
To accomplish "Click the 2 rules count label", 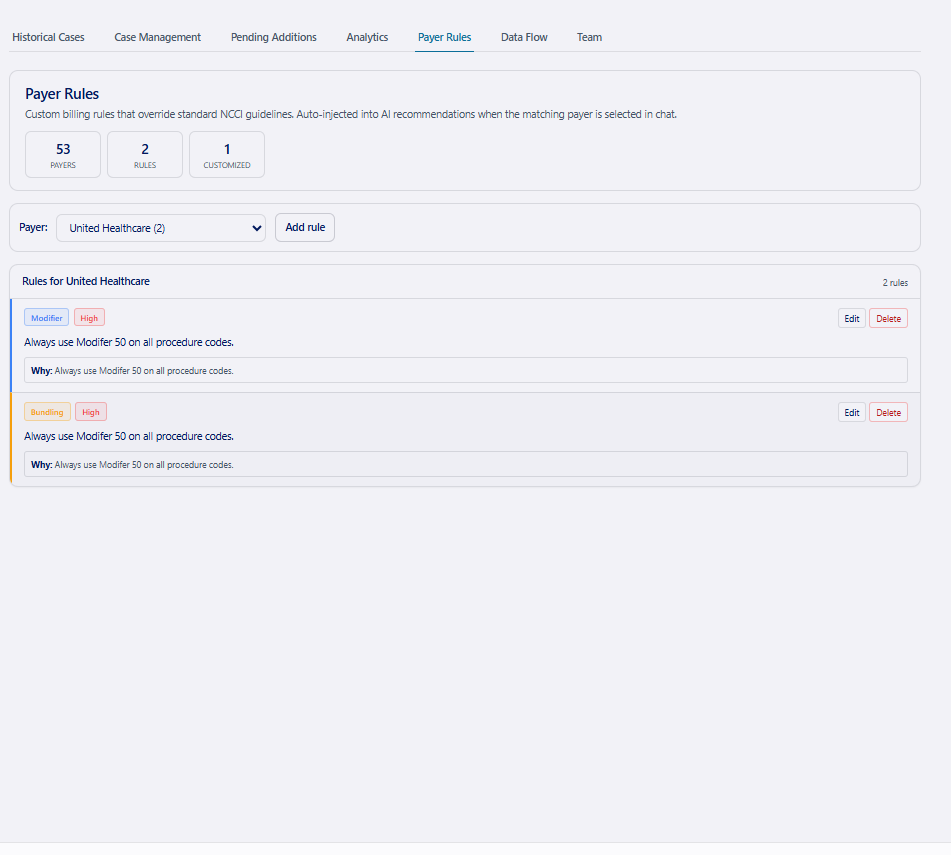I will coord(895,283).
